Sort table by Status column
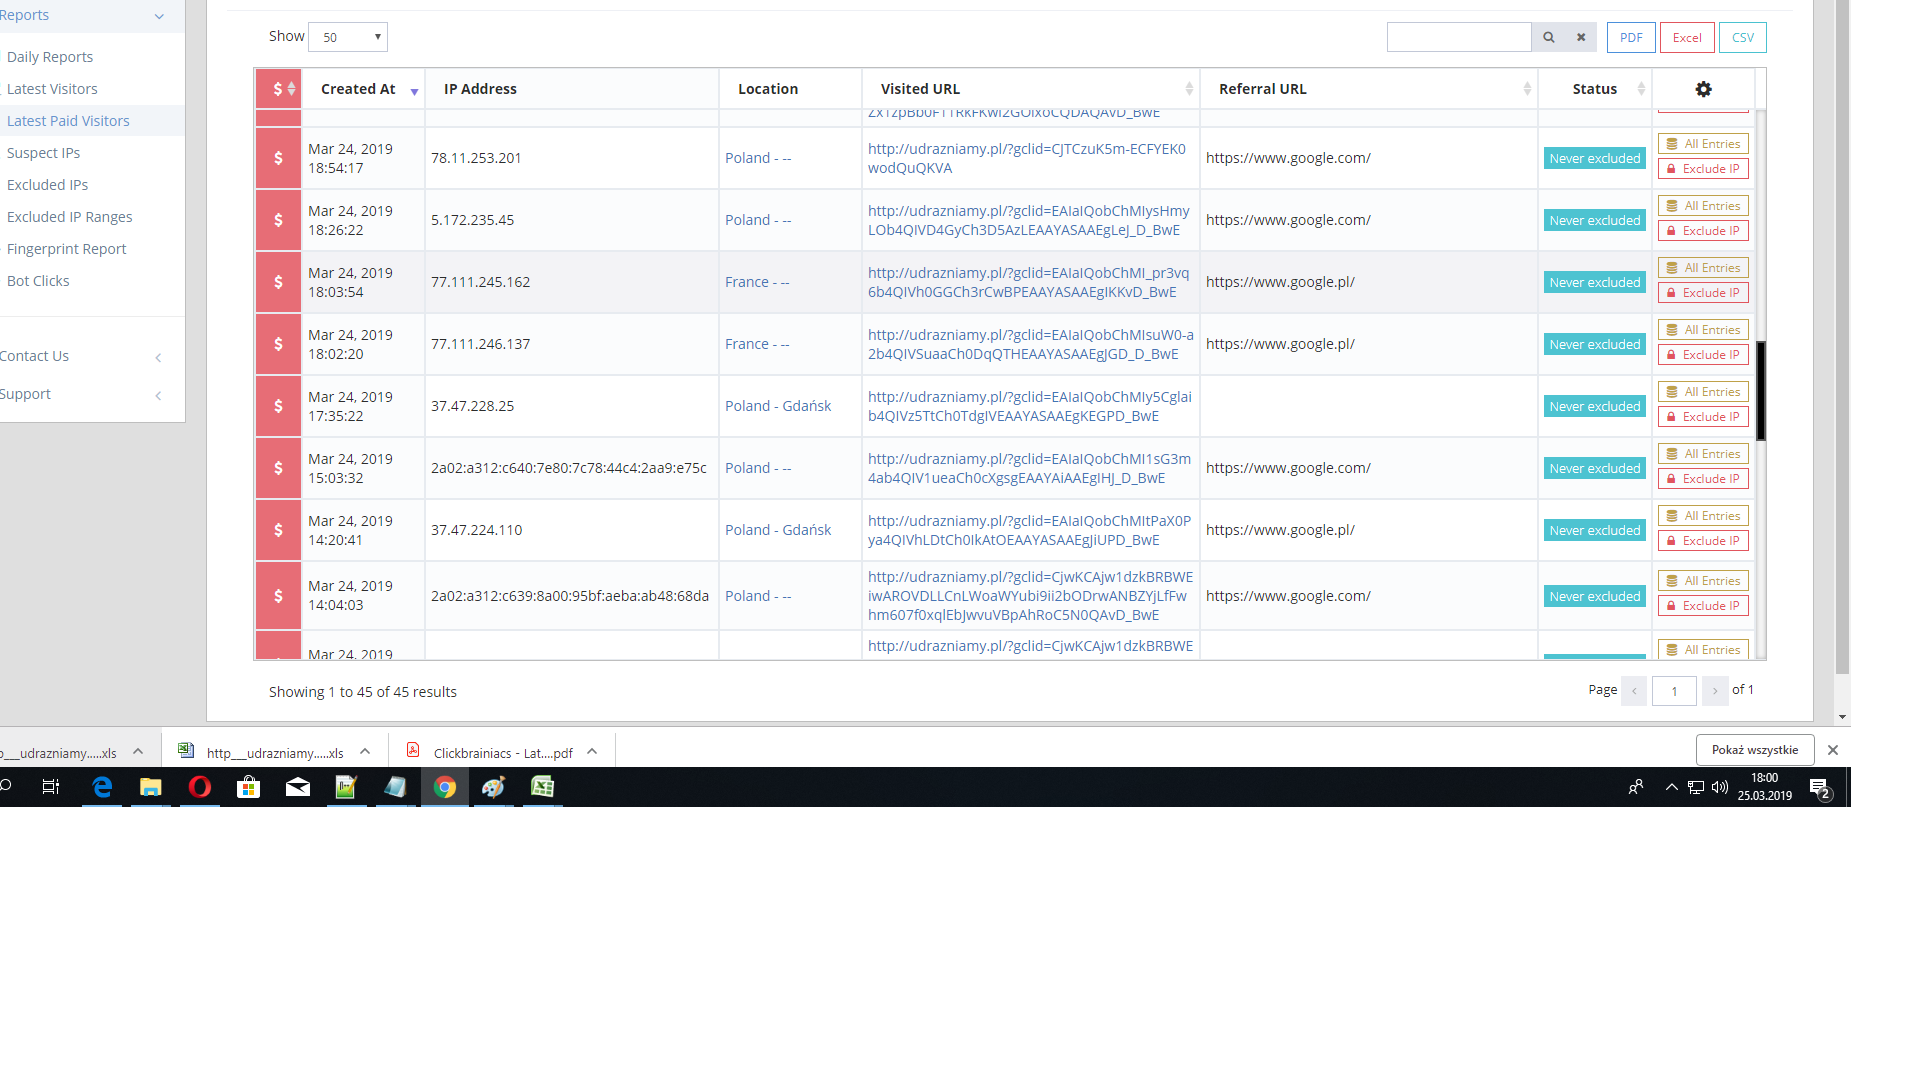 [1594, 89]
